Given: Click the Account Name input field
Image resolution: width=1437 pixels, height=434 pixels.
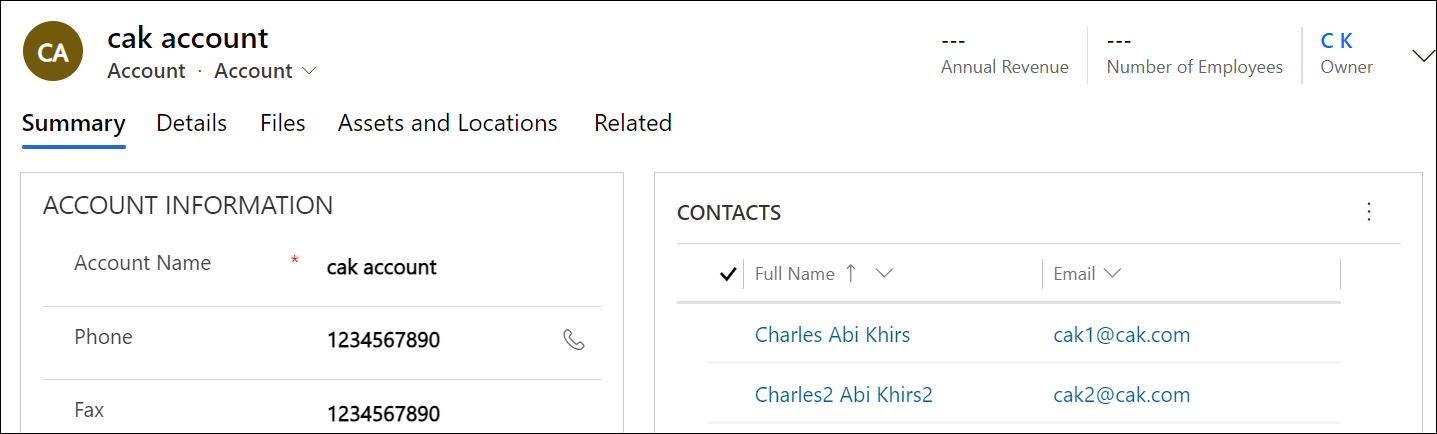Looking at the screenshot, I should 440,268.
